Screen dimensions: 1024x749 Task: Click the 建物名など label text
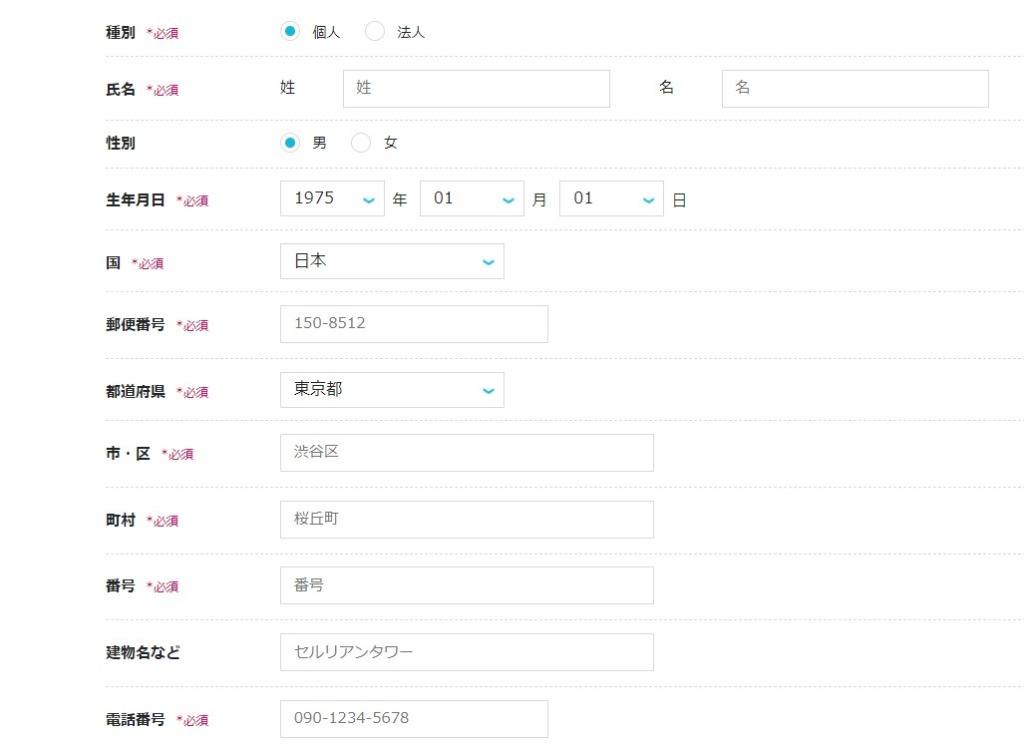tap(143, 652)
